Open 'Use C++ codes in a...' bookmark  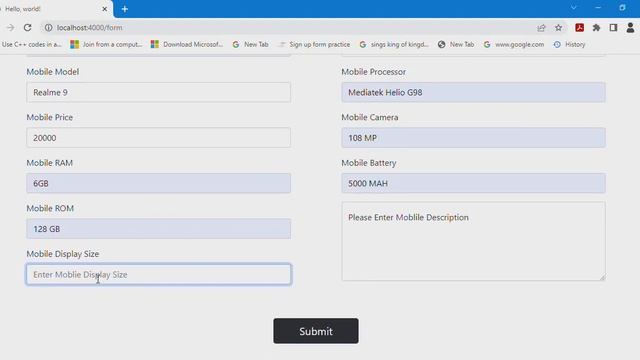[31, 44]
